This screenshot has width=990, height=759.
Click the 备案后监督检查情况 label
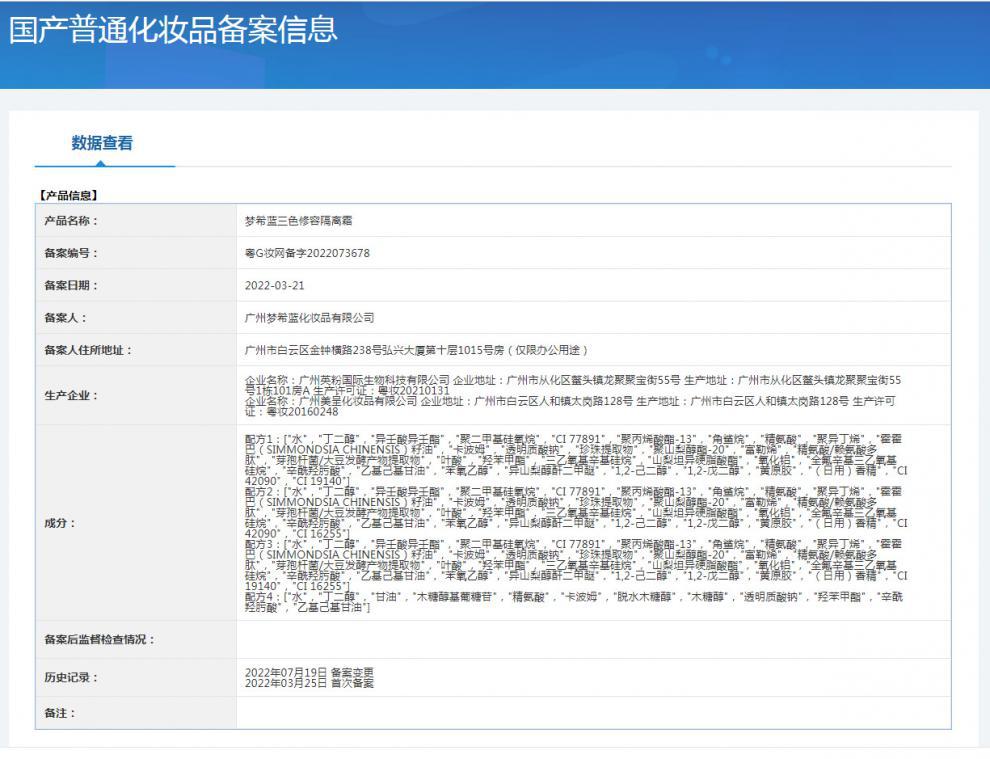99,640
